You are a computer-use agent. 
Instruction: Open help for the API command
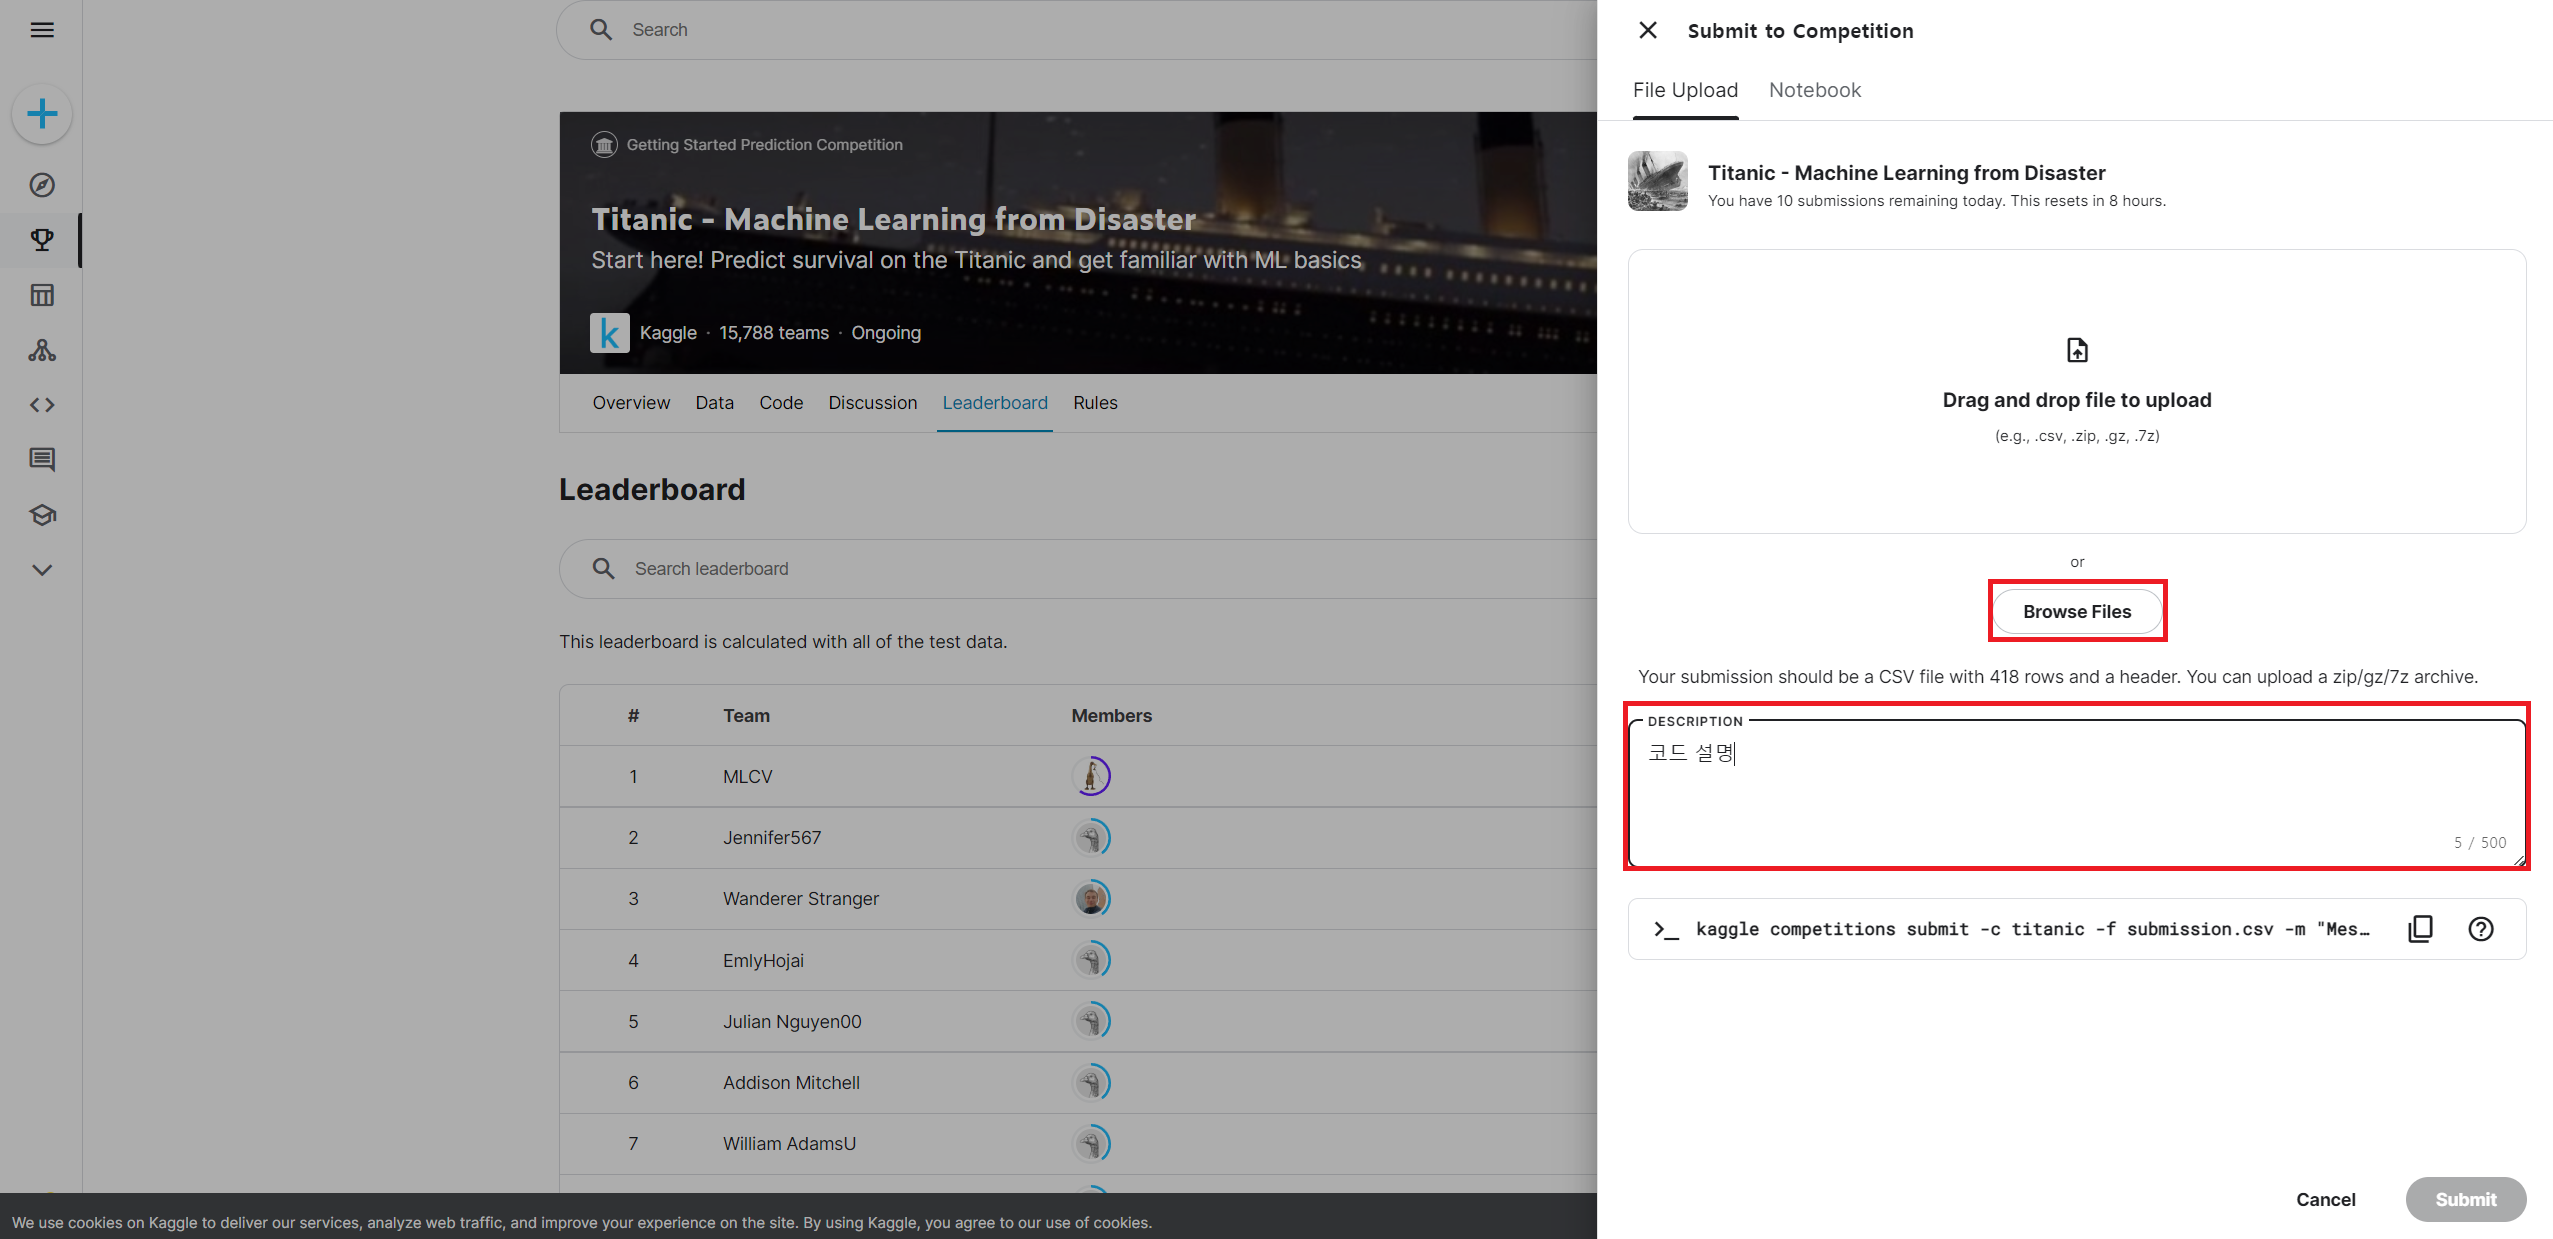[2480, 929]
